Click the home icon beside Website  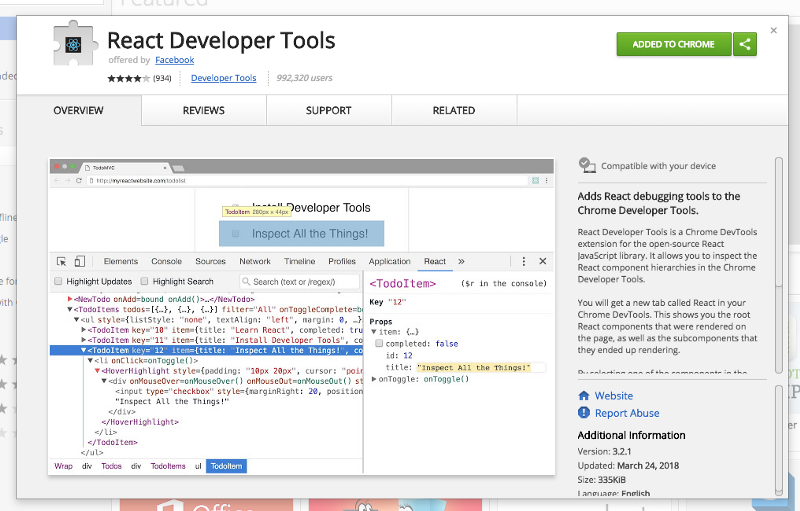pyautogui.click(x=584, y=396)
